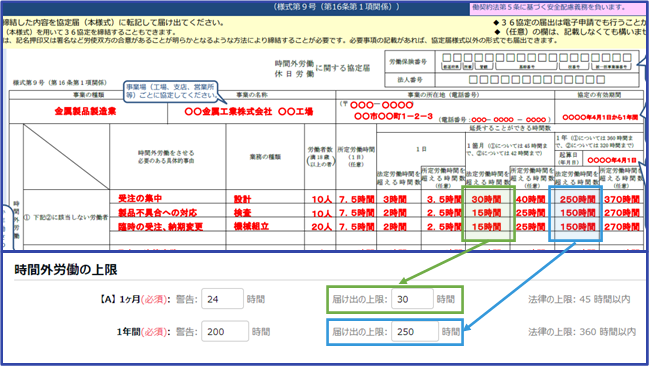Click 10人 in the 設計 row

click(322, 199)
